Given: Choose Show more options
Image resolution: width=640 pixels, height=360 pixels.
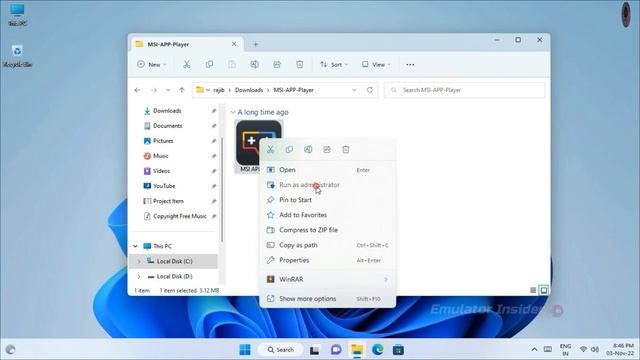Looking at the screenshot, I should pos(327,299).
